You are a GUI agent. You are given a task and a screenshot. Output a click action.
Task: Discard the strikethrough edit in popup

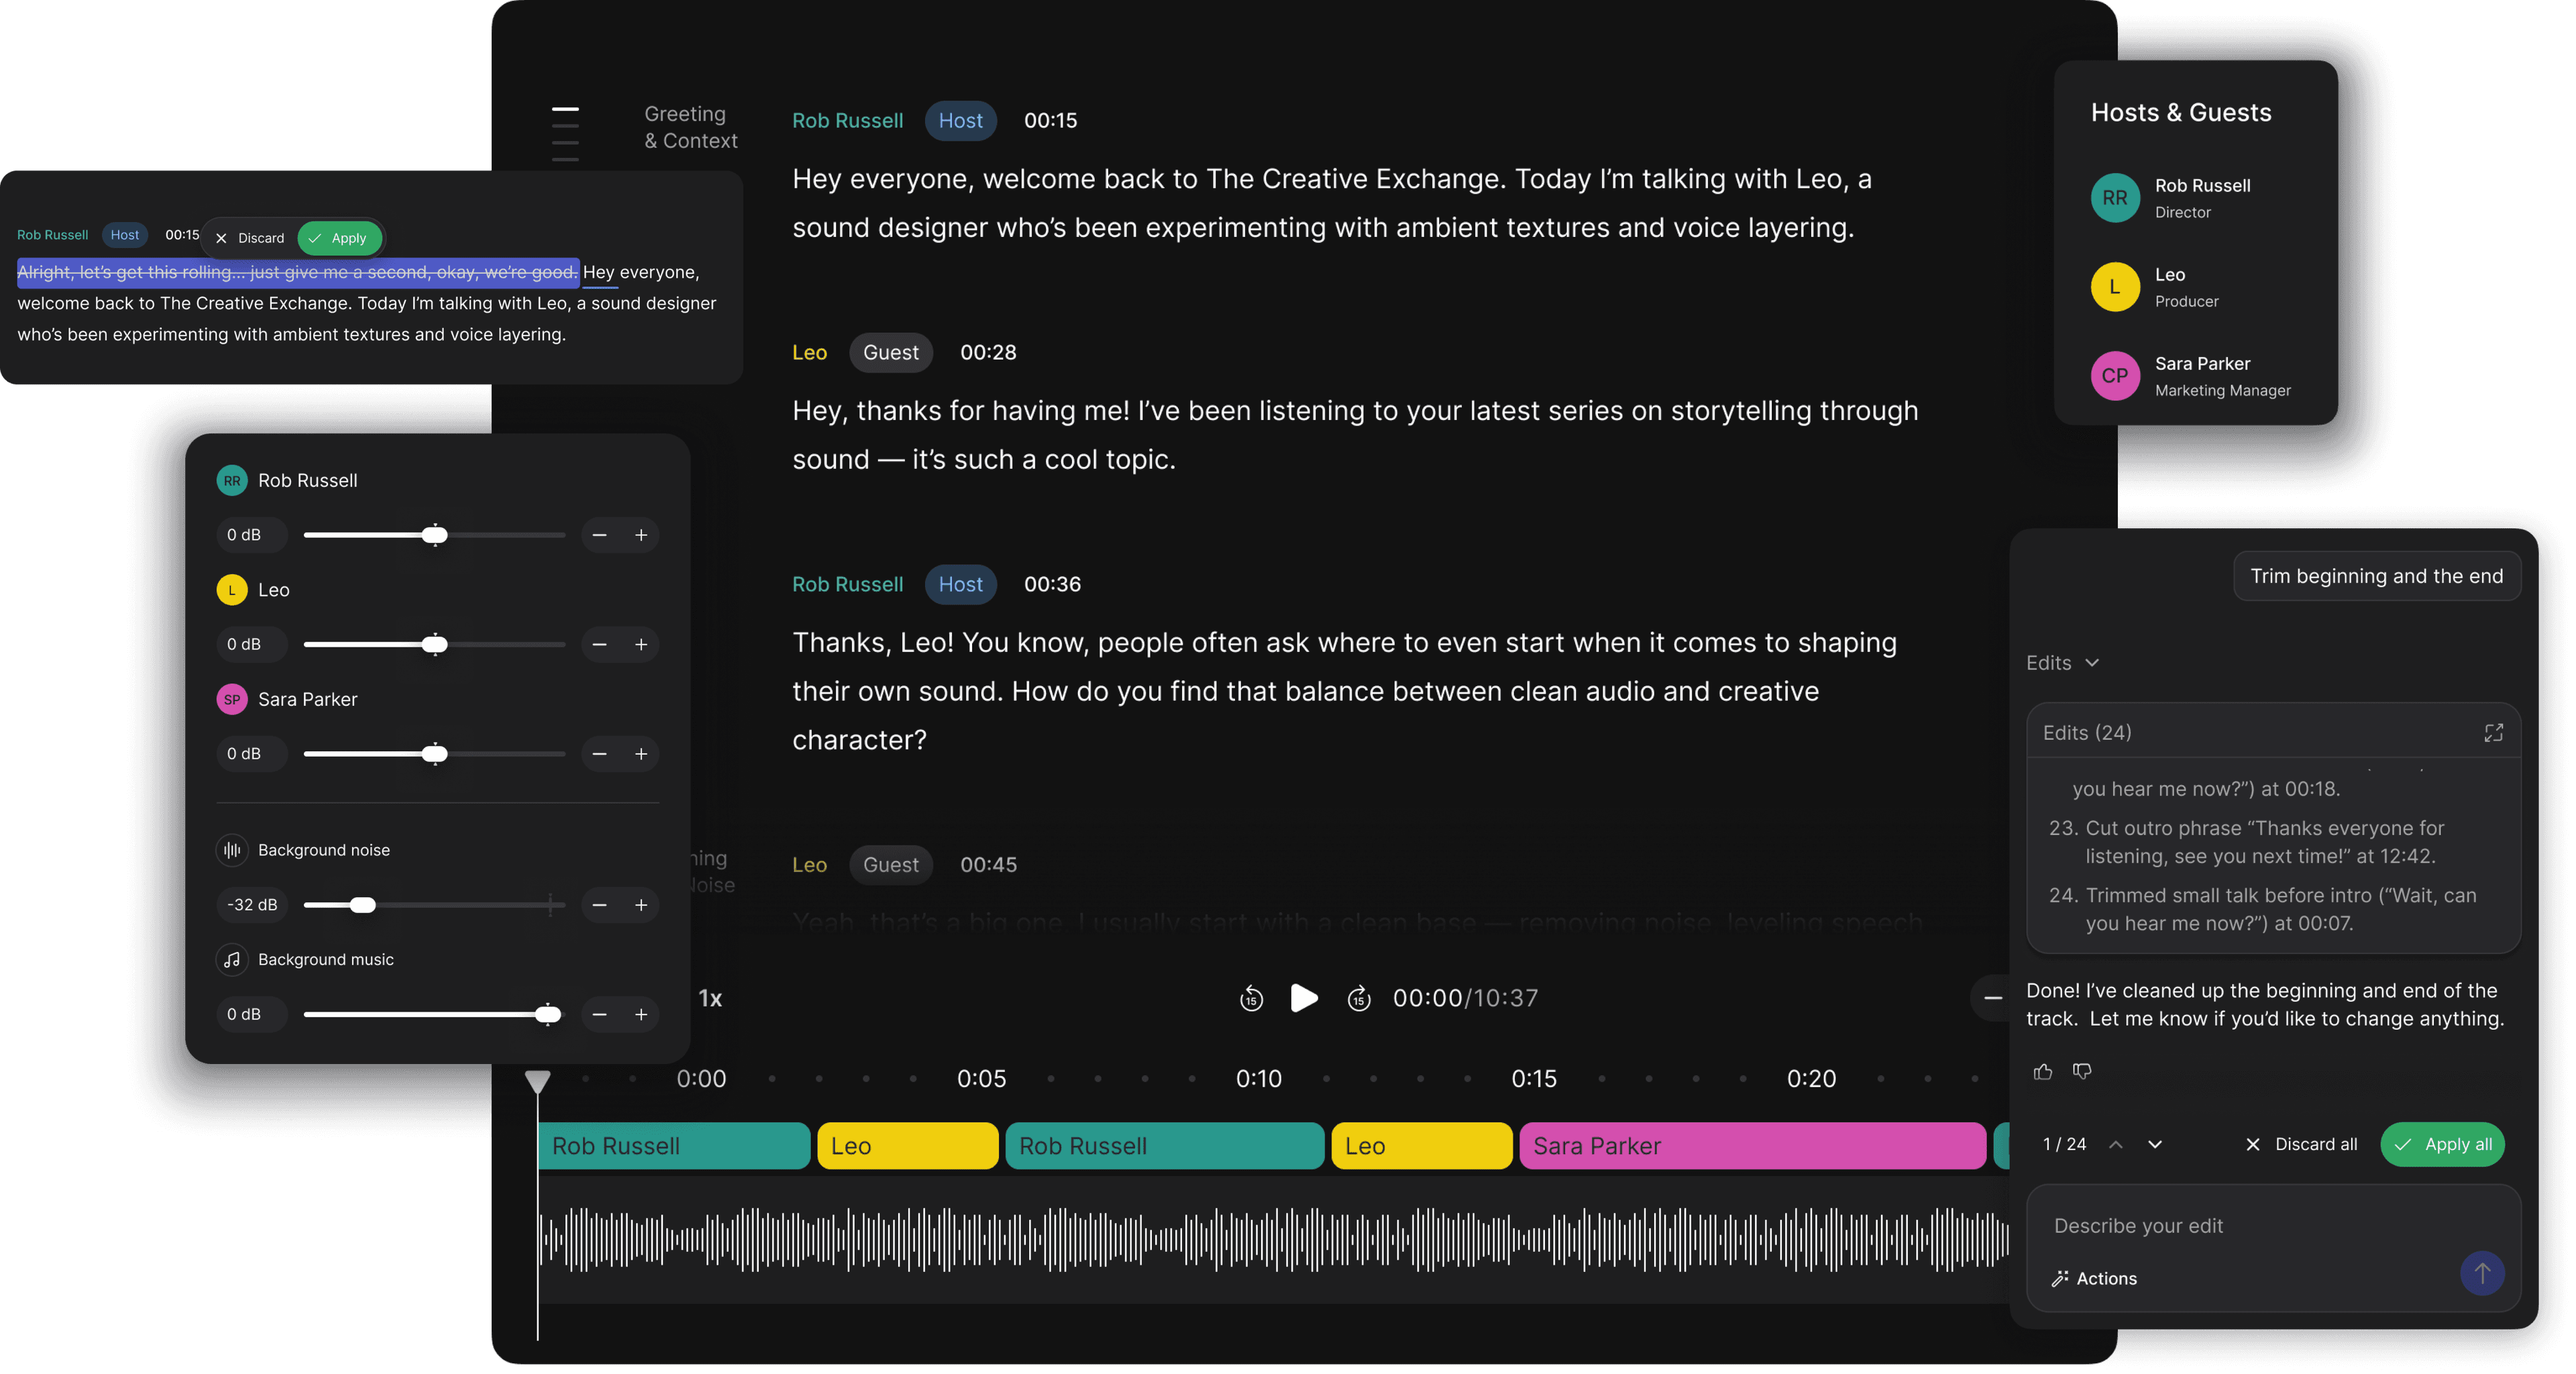click(250, 238)
